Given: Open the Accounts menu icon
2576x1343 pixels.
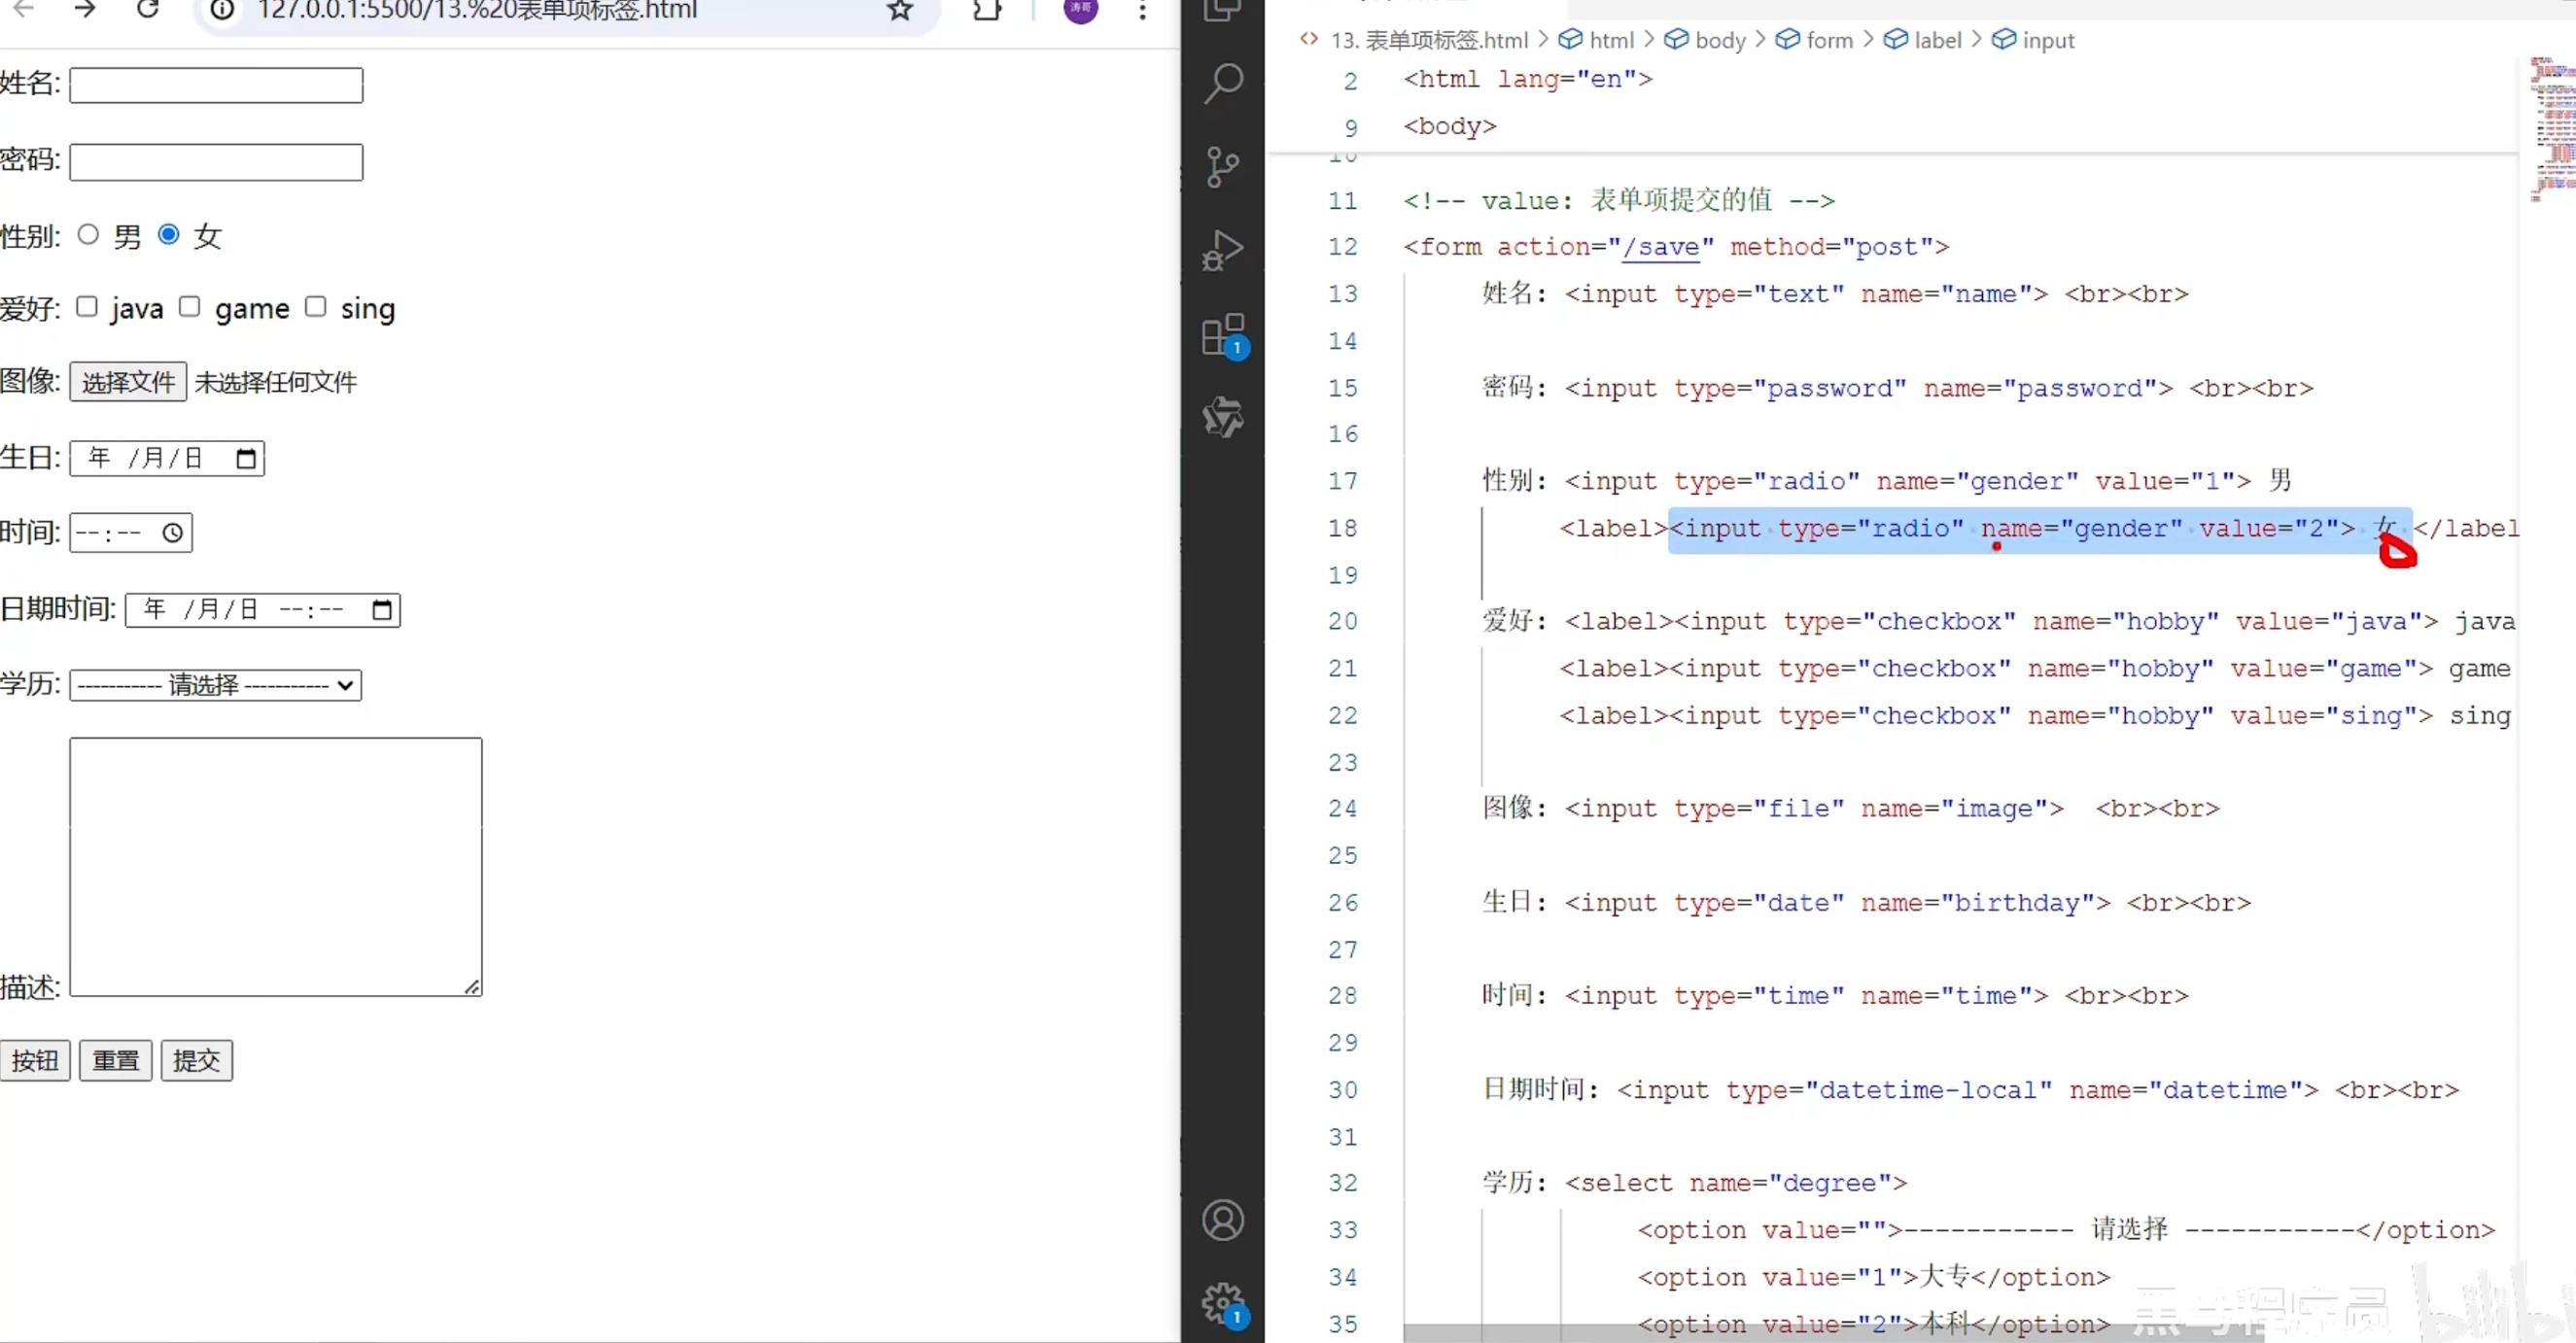Looking at the screenshot, I should pyautogui.click(x=1222, y=1220).
